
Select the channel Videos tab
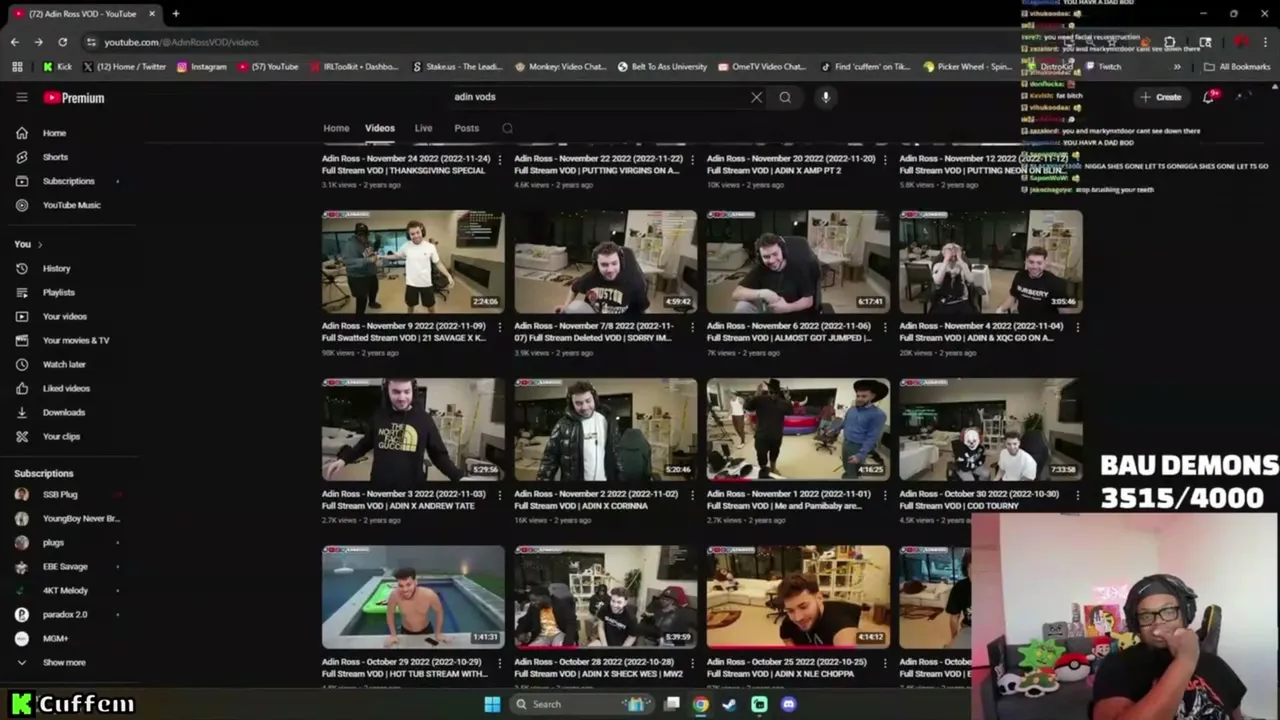point(379,128)
